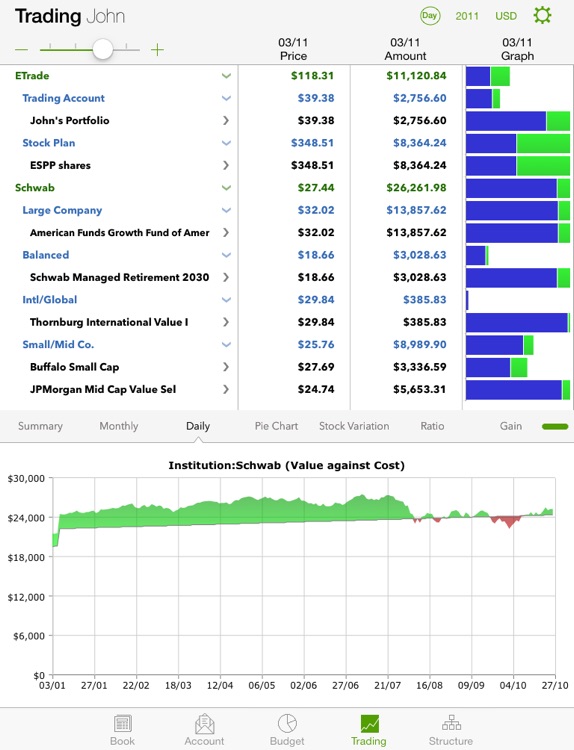Tap the minus zoom-out icon

22,49
